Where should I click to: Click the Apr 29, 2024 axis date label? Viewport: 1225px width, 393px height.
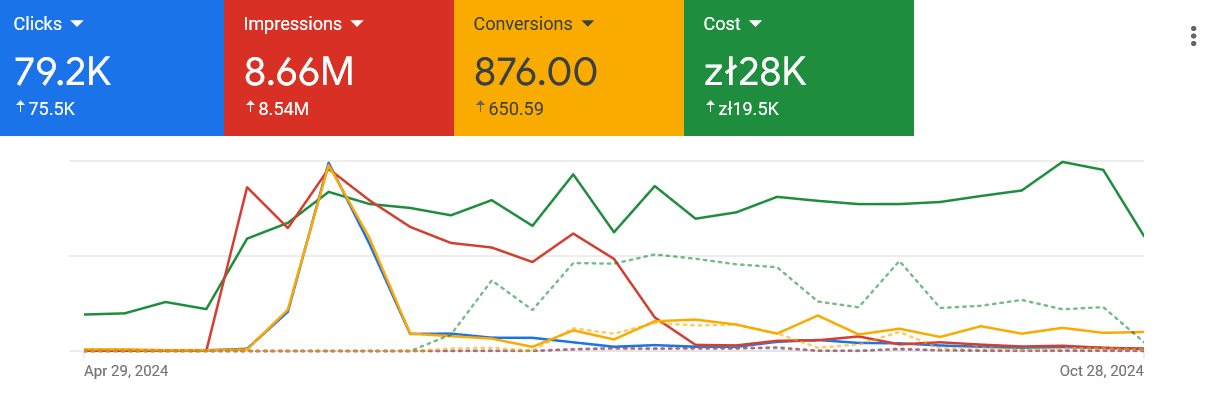tap(125, 371)
